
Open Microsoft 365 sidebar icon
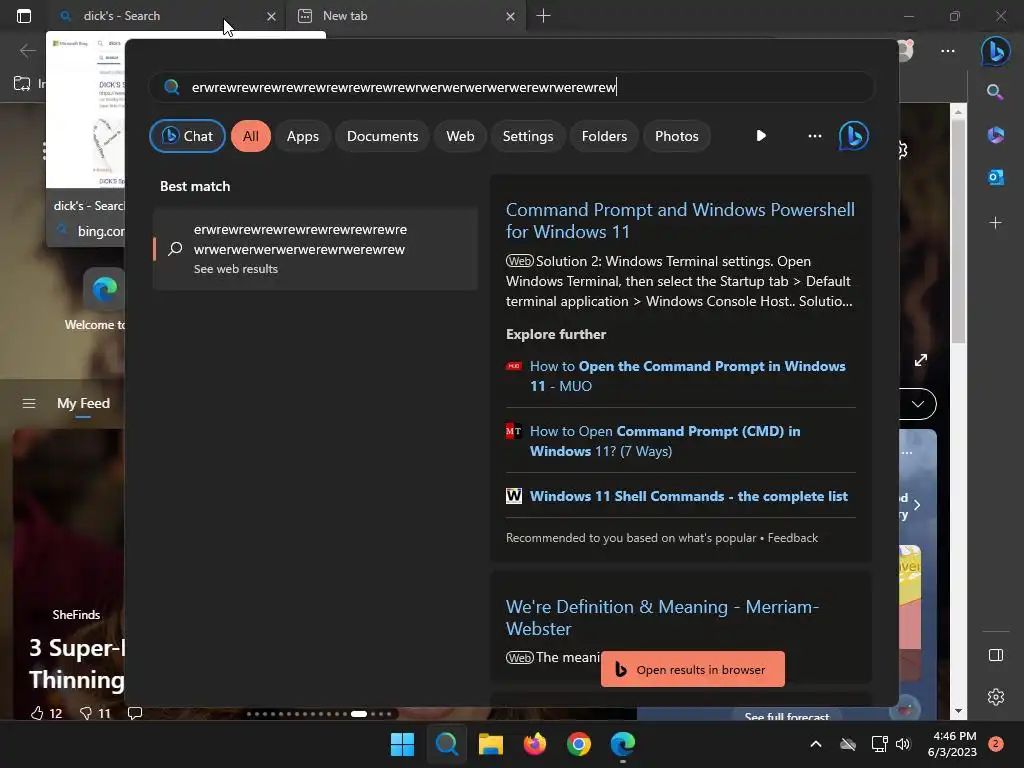(x=995, y=135)
